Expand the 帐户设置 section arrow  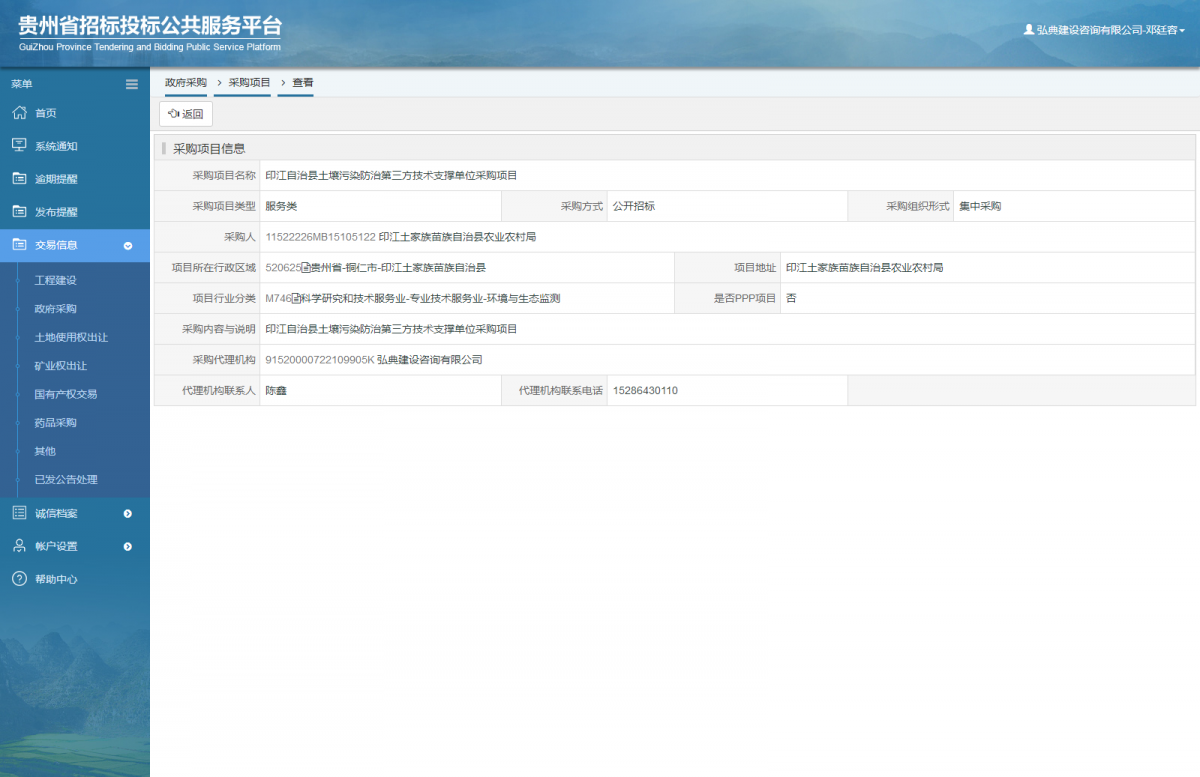click(127, 546)
